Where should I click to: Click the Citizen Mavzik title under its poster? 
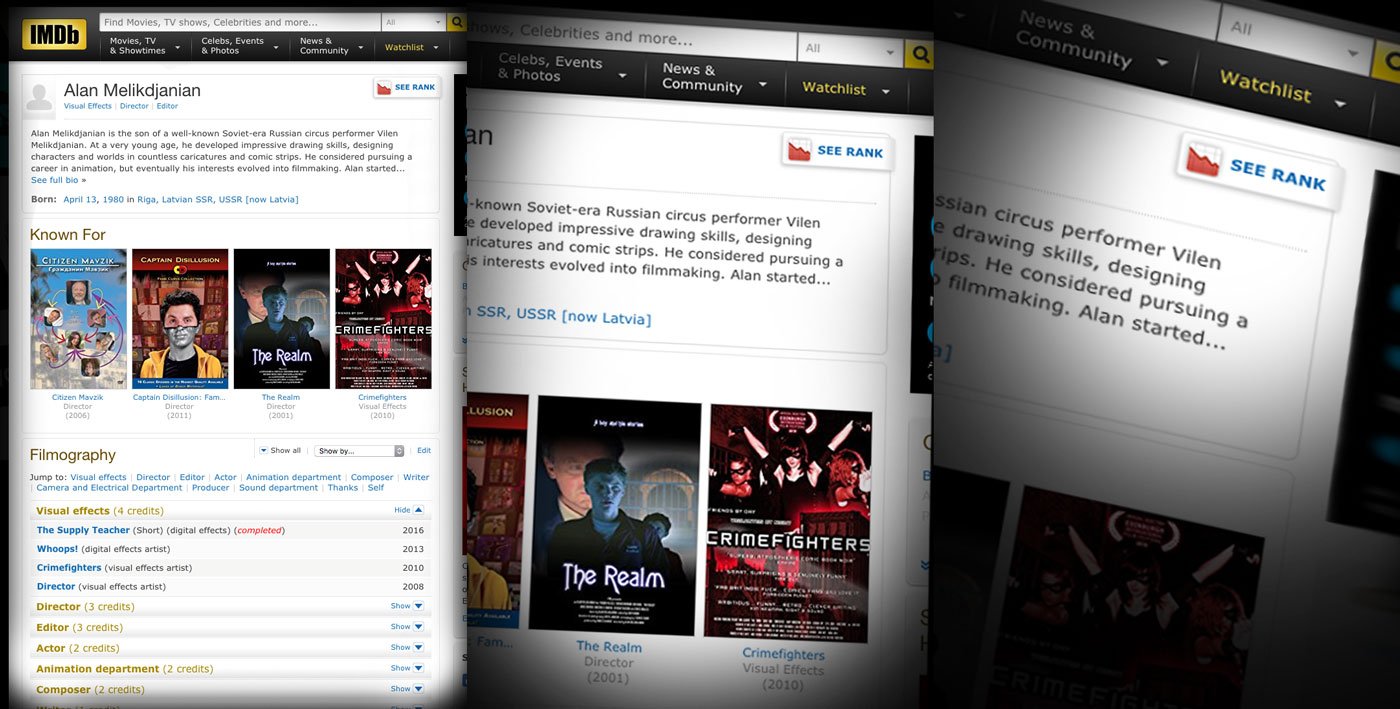pos(78,397)
